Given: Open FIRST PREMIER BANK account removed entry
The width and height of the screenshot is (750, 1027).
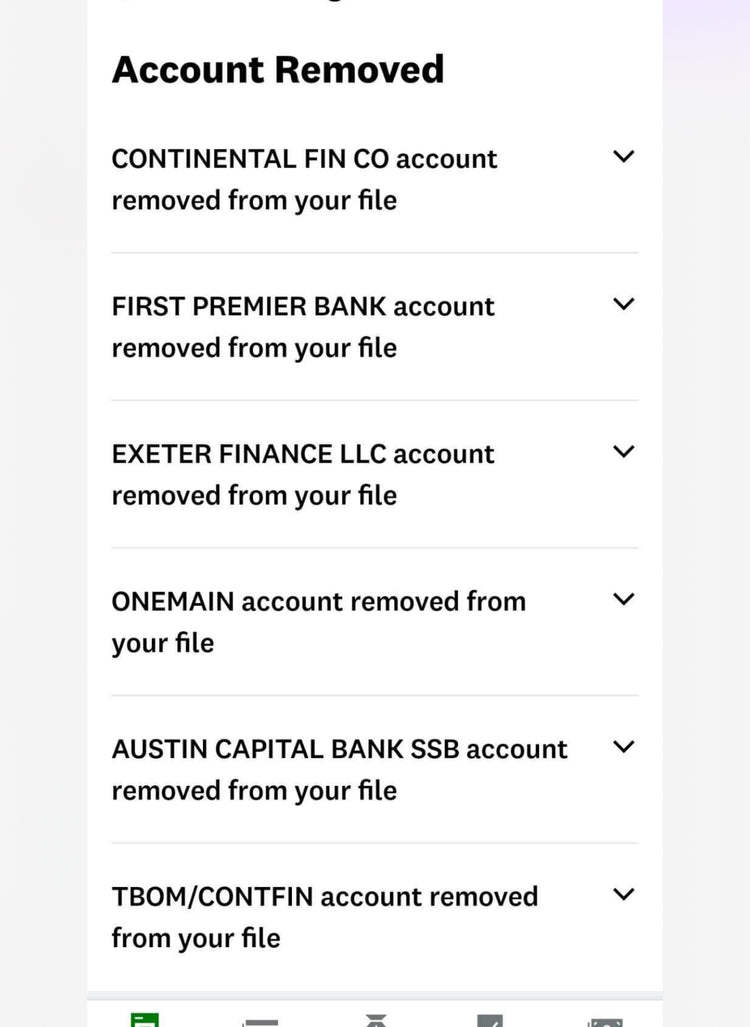Looking at the screenshot, I should [x=303, y=326].
